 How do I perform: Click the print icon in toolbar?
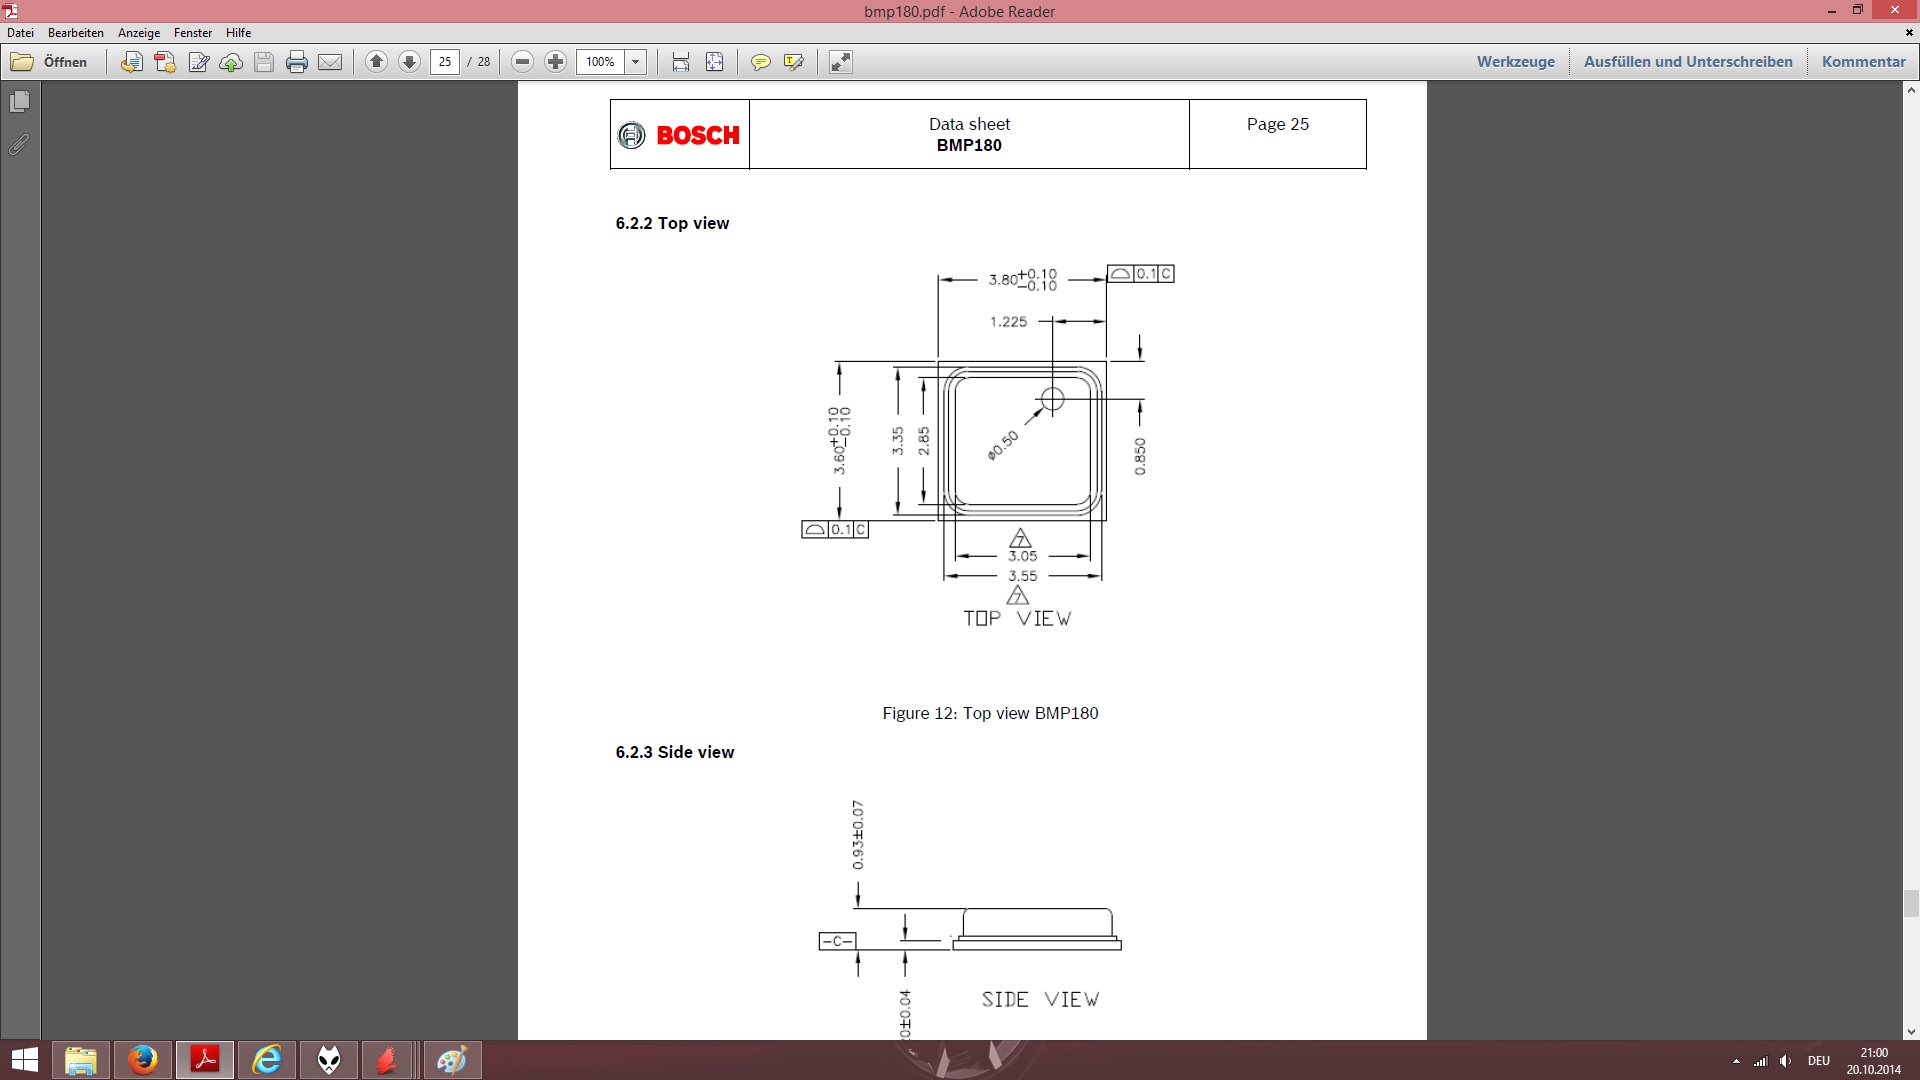tap(297, 62)
